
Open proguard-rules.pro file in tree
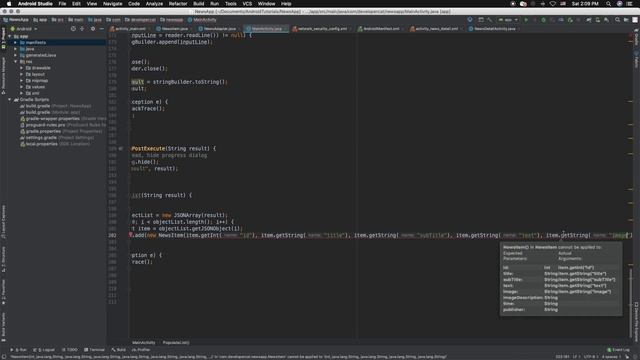(62, 125)
